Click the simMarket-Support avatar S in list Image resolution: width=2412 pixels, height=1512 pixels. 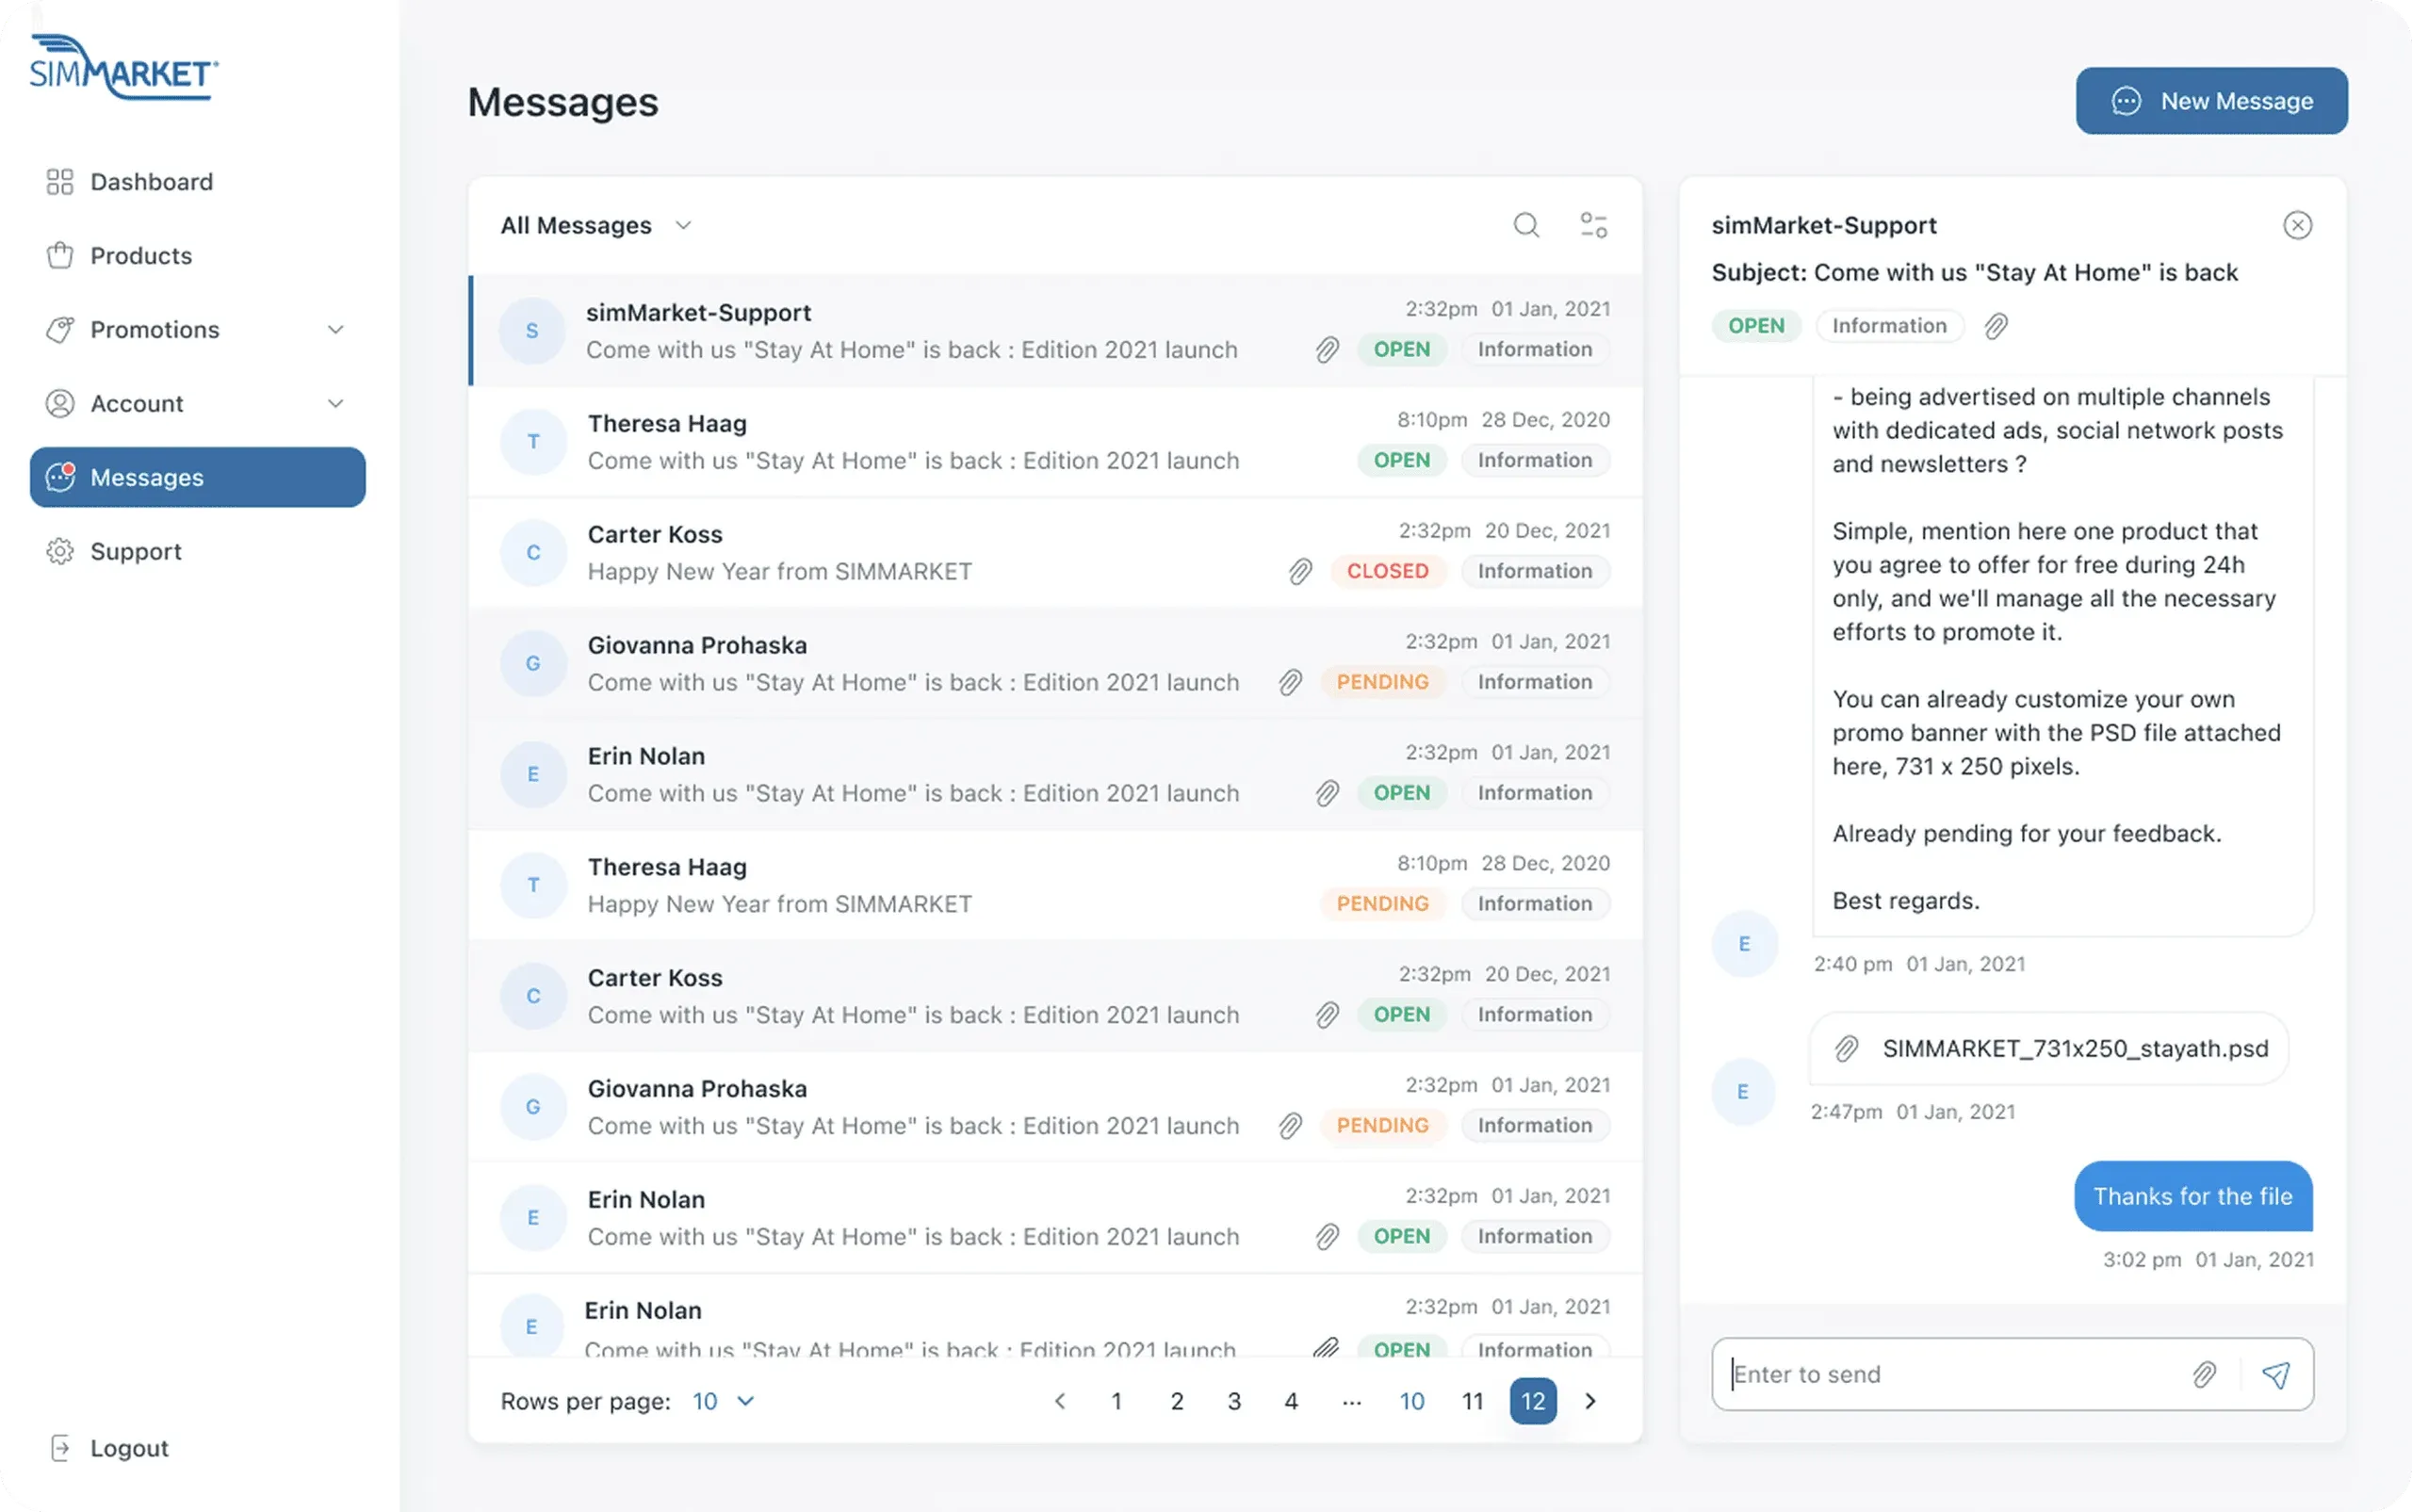pyautogui.click(x=532, y=330)
